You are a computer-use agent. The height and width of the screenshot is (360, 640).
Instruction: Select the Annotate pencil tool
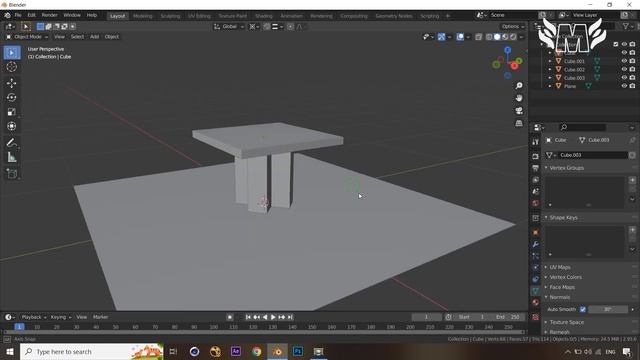pyautogui.click(x=11, y=142)
